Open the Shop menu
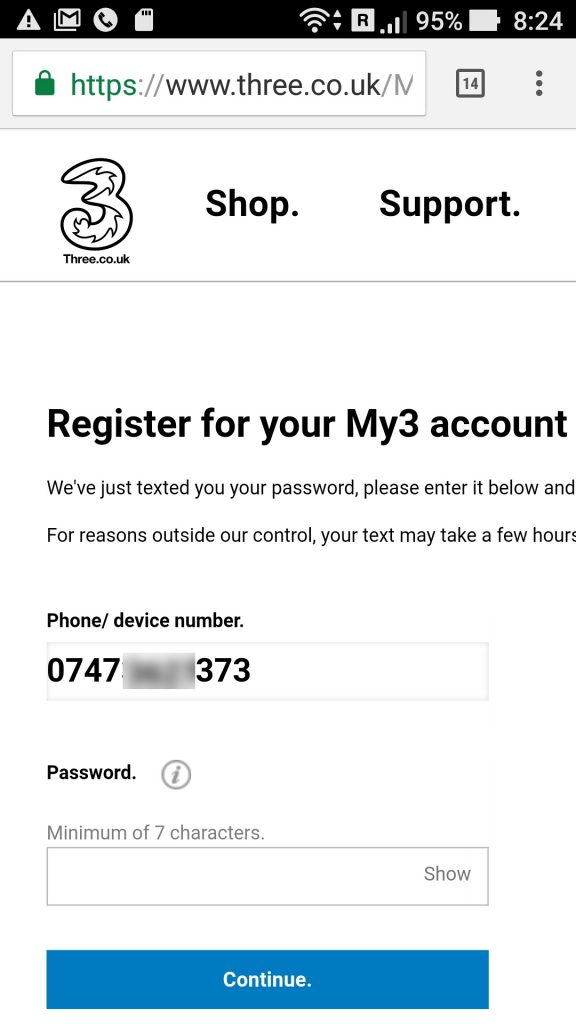The height and width of the screenshot is (1024, 576). pos(252,203)
